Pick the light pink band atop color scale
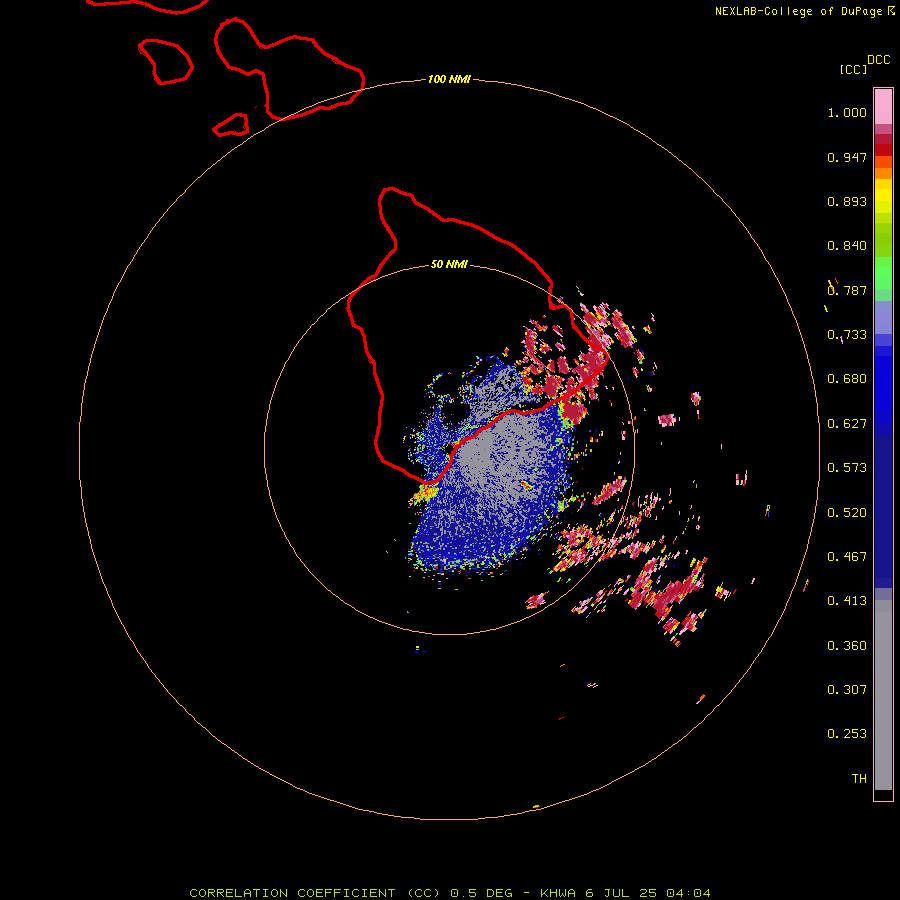 pos(883,106)
